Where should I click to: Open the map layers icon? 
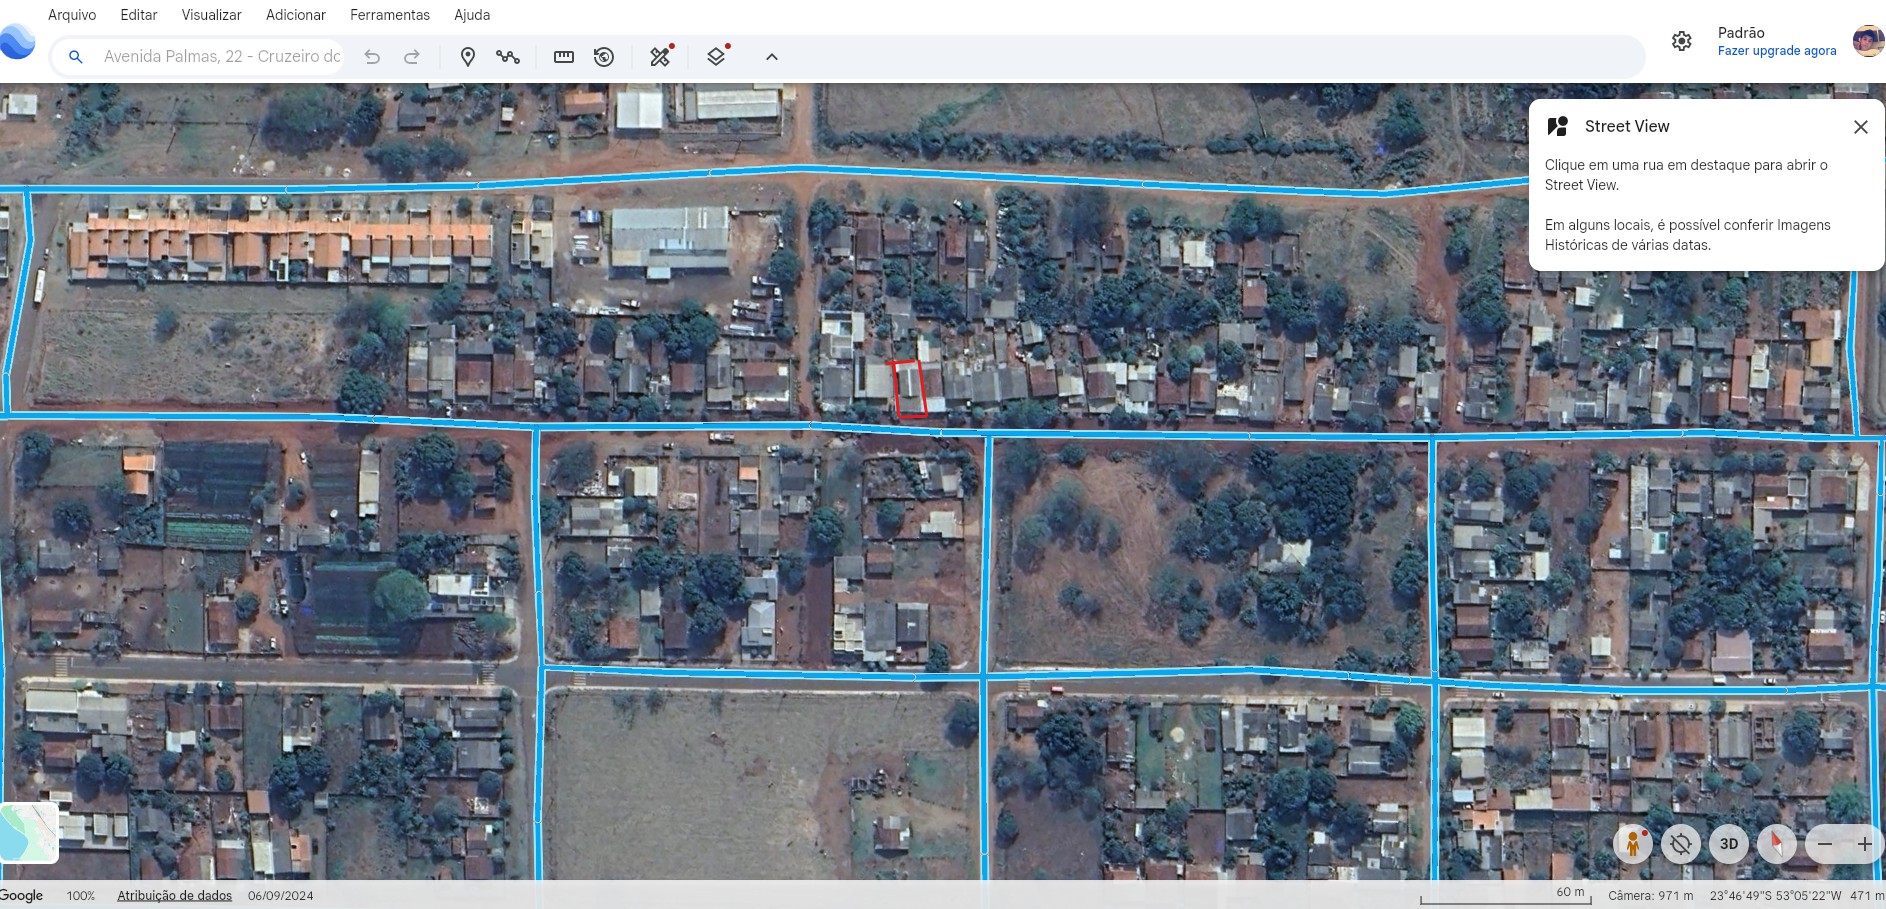pyautogui.click(x=717, y=56)
